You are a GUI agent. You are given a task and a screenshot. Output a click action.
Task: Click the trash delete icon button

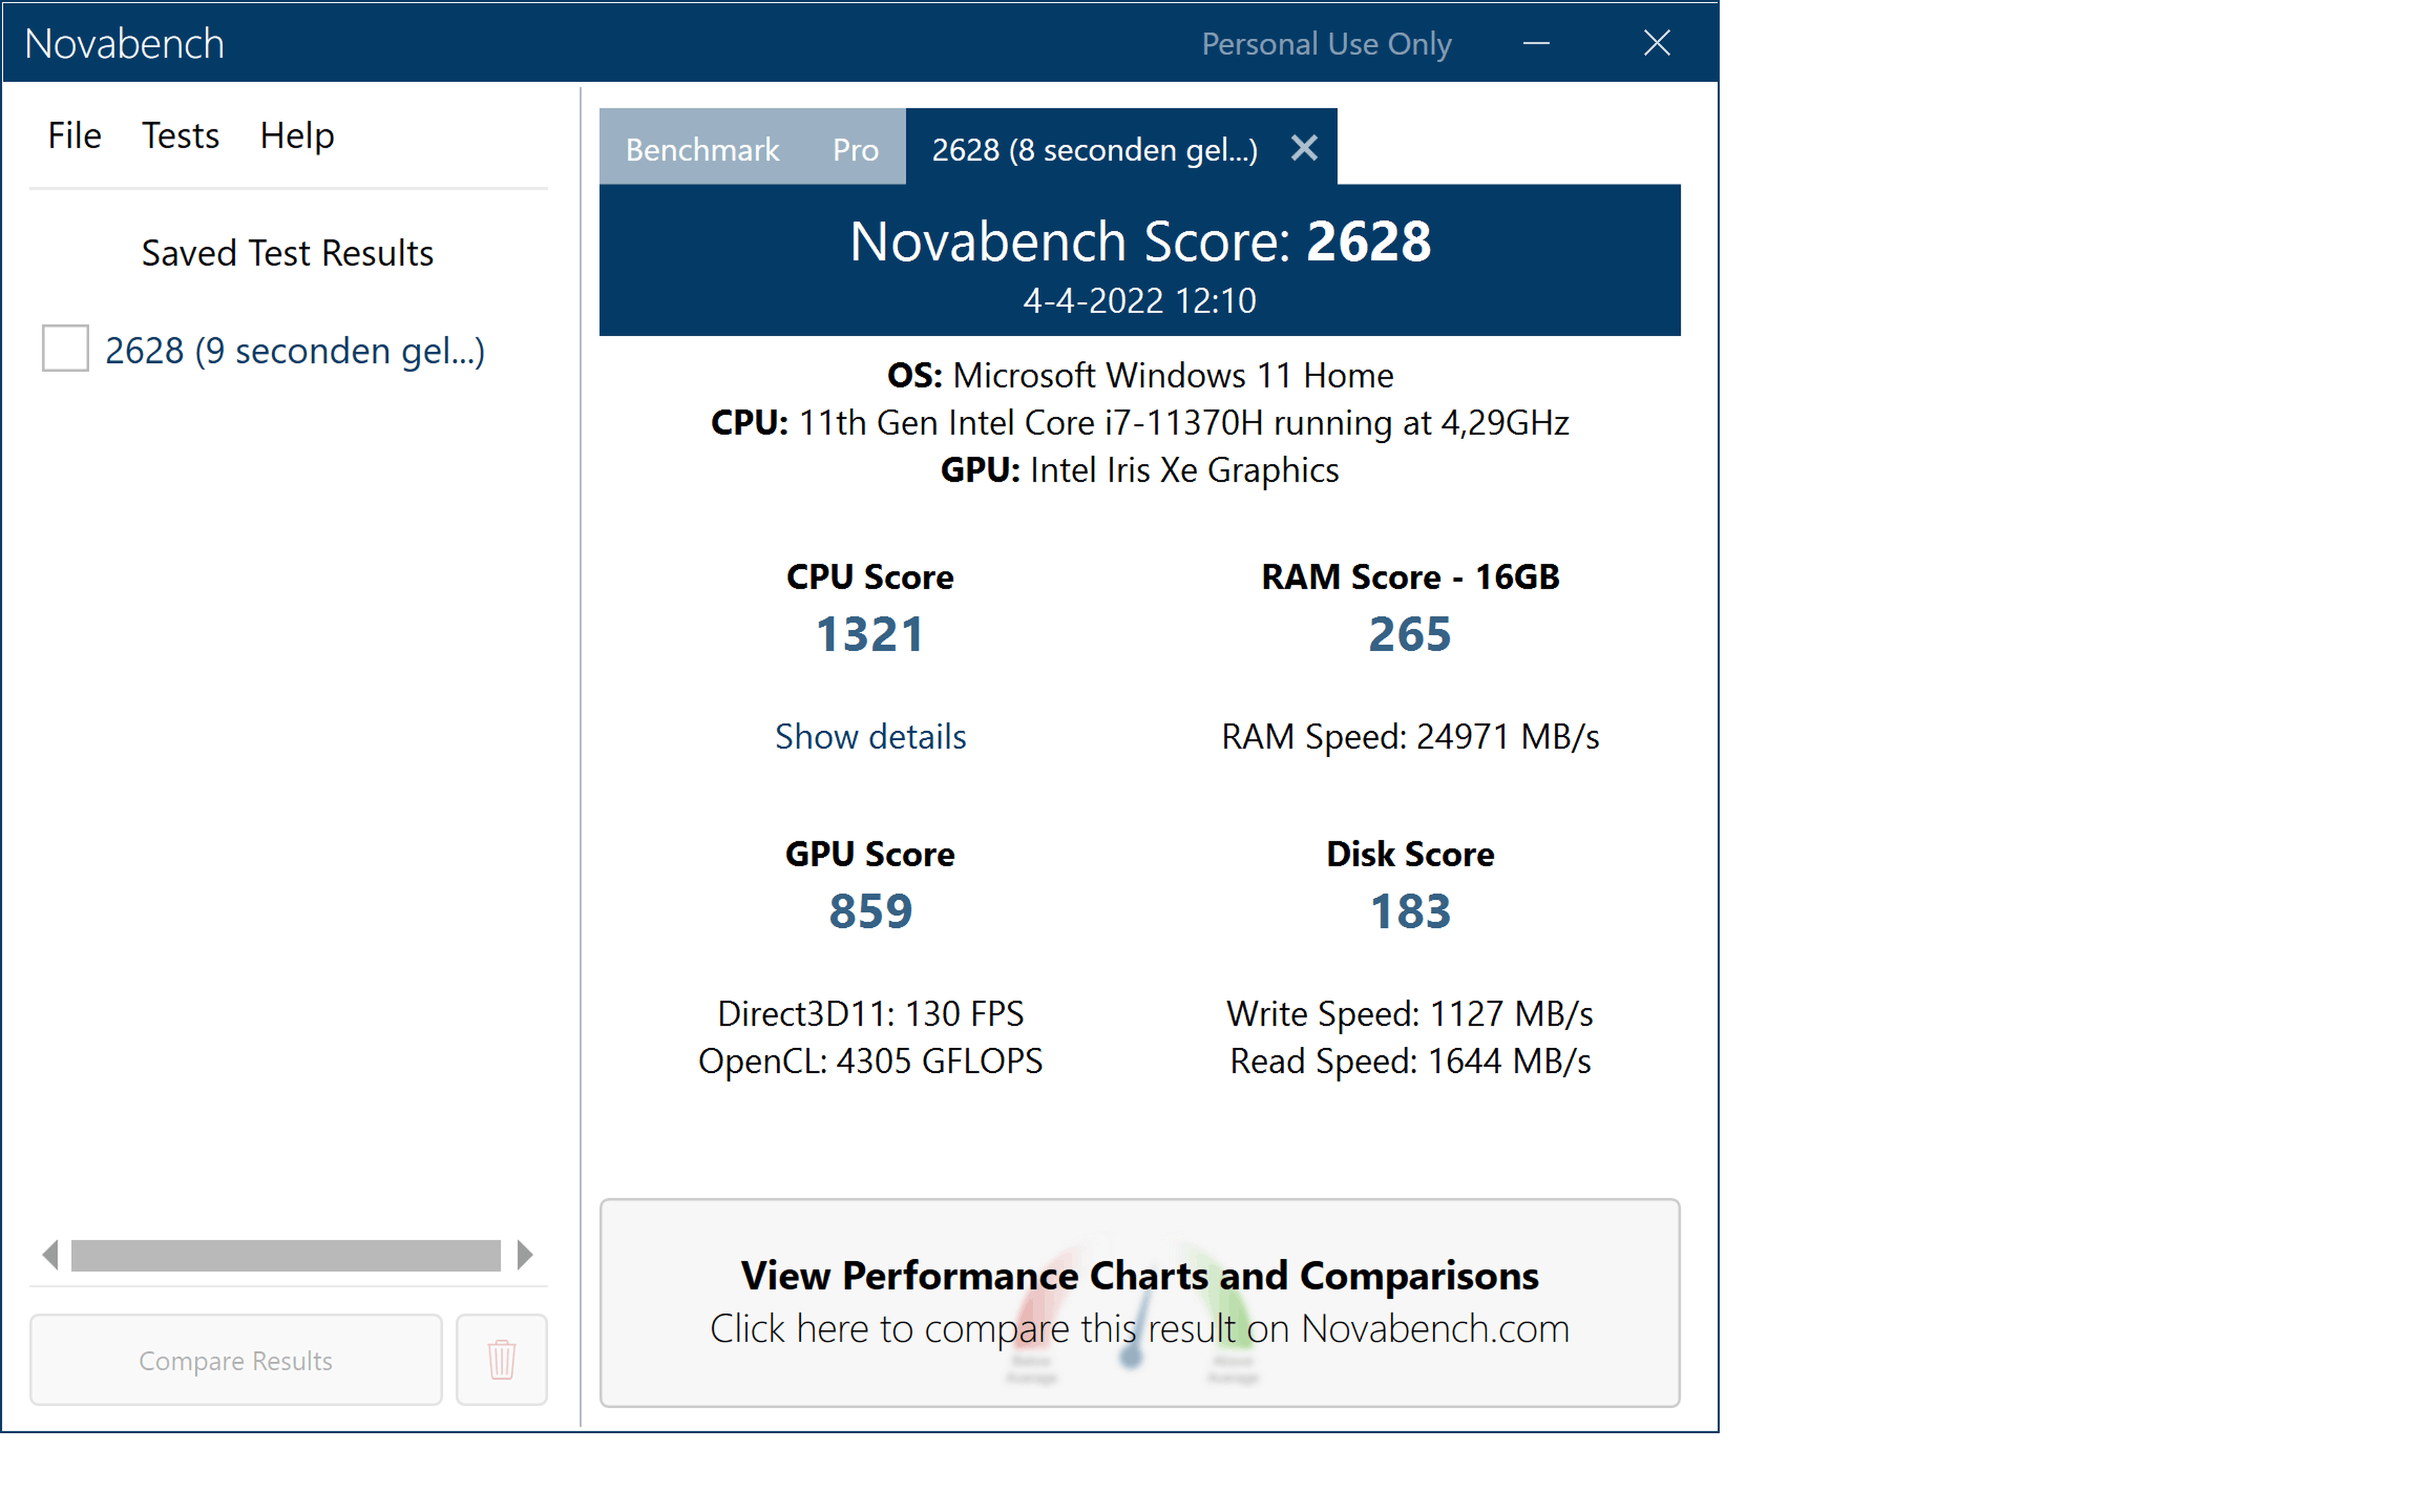tap(501, 1360)
